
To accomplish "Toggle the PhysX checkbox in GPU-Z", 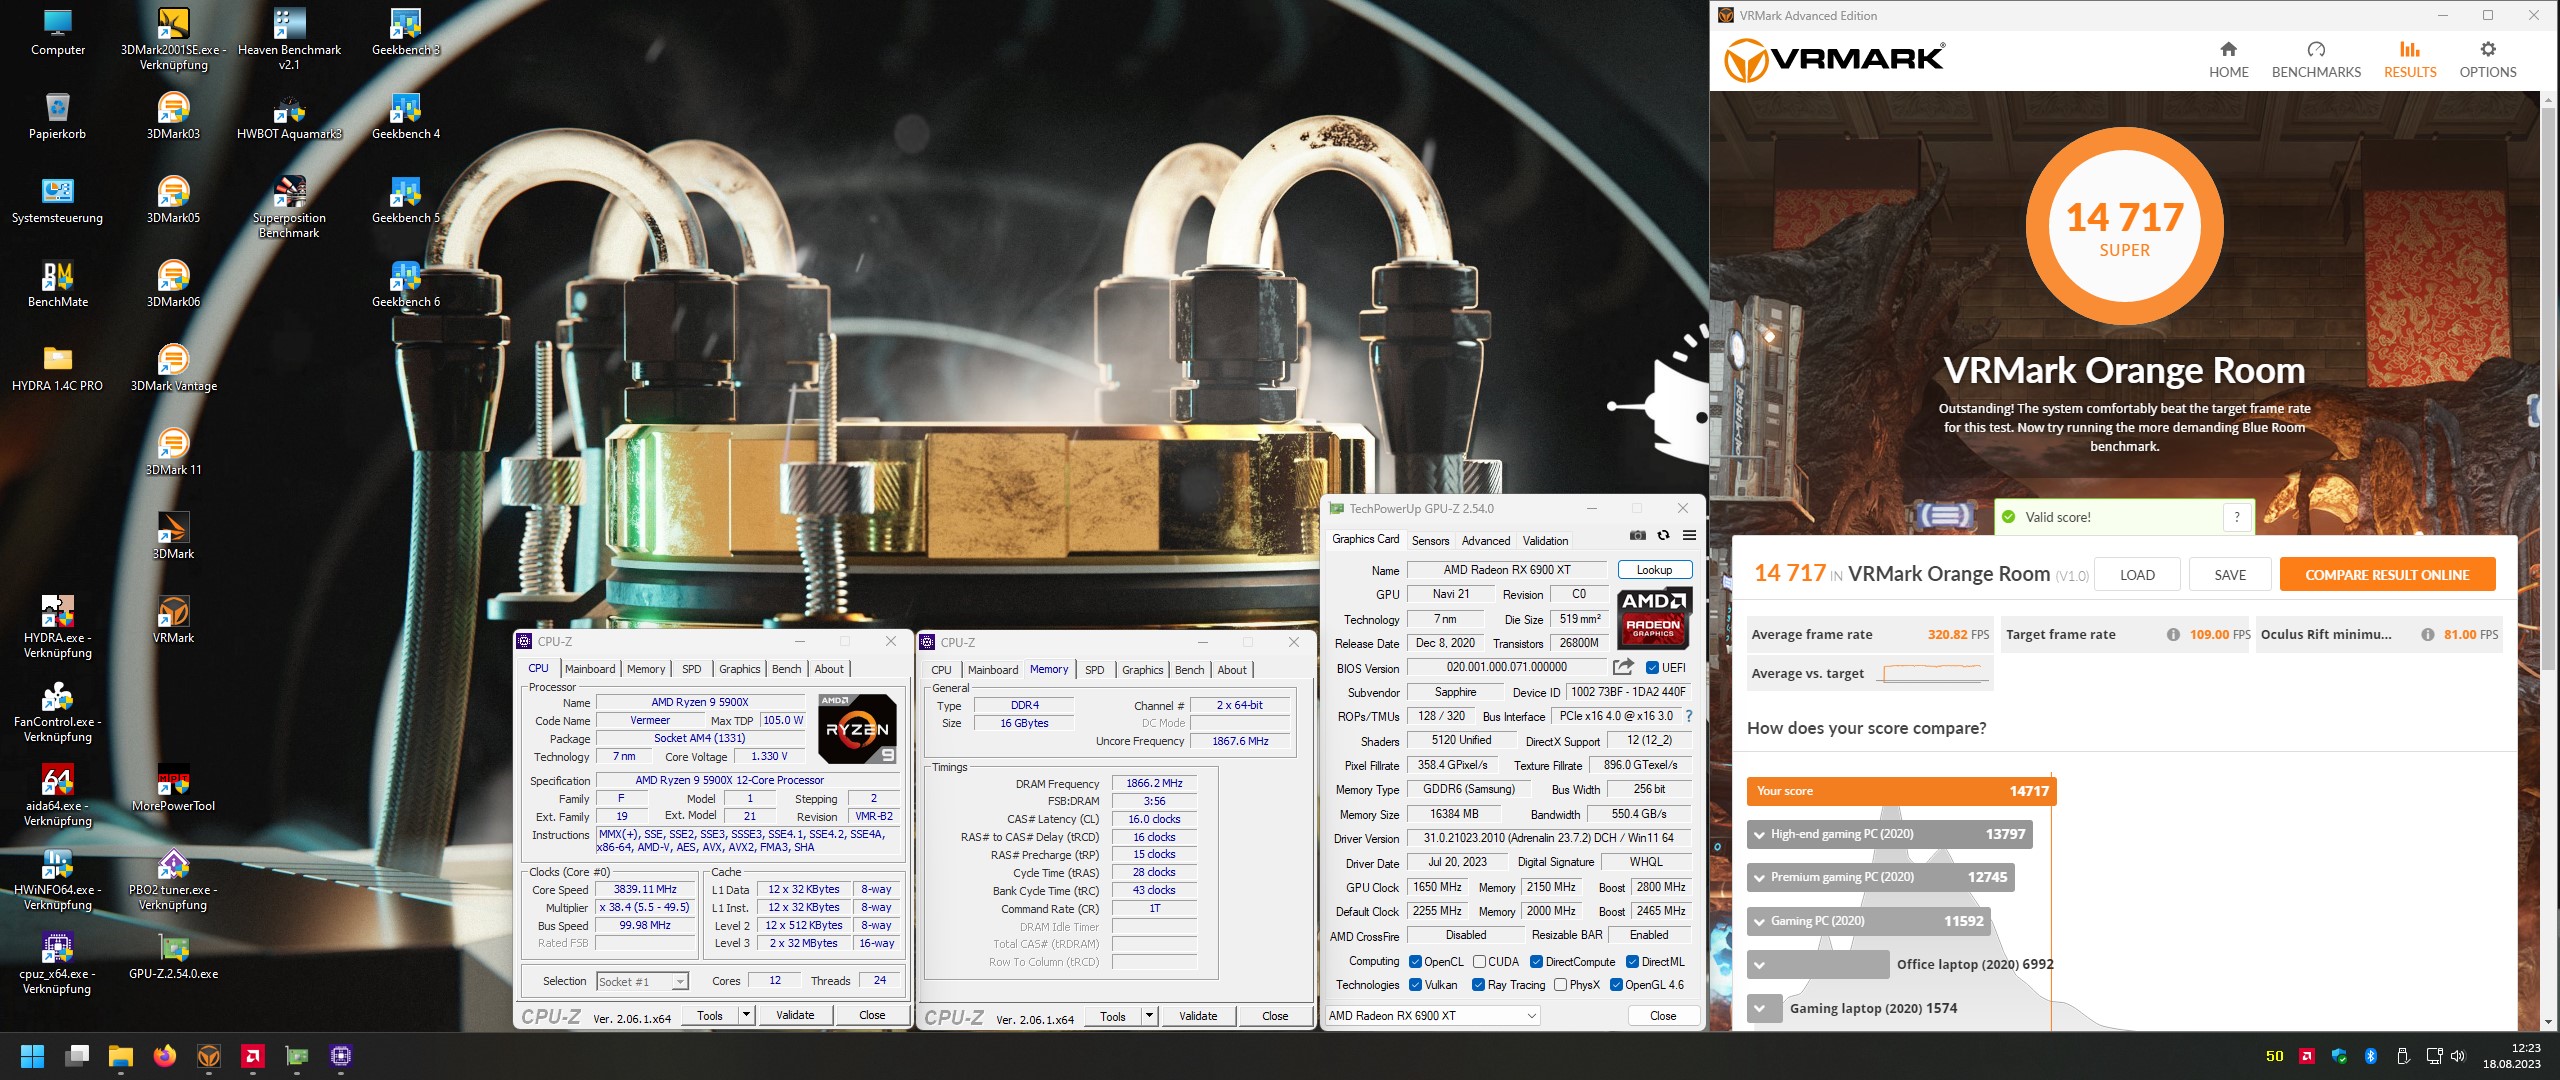I will pos(1560,985).
